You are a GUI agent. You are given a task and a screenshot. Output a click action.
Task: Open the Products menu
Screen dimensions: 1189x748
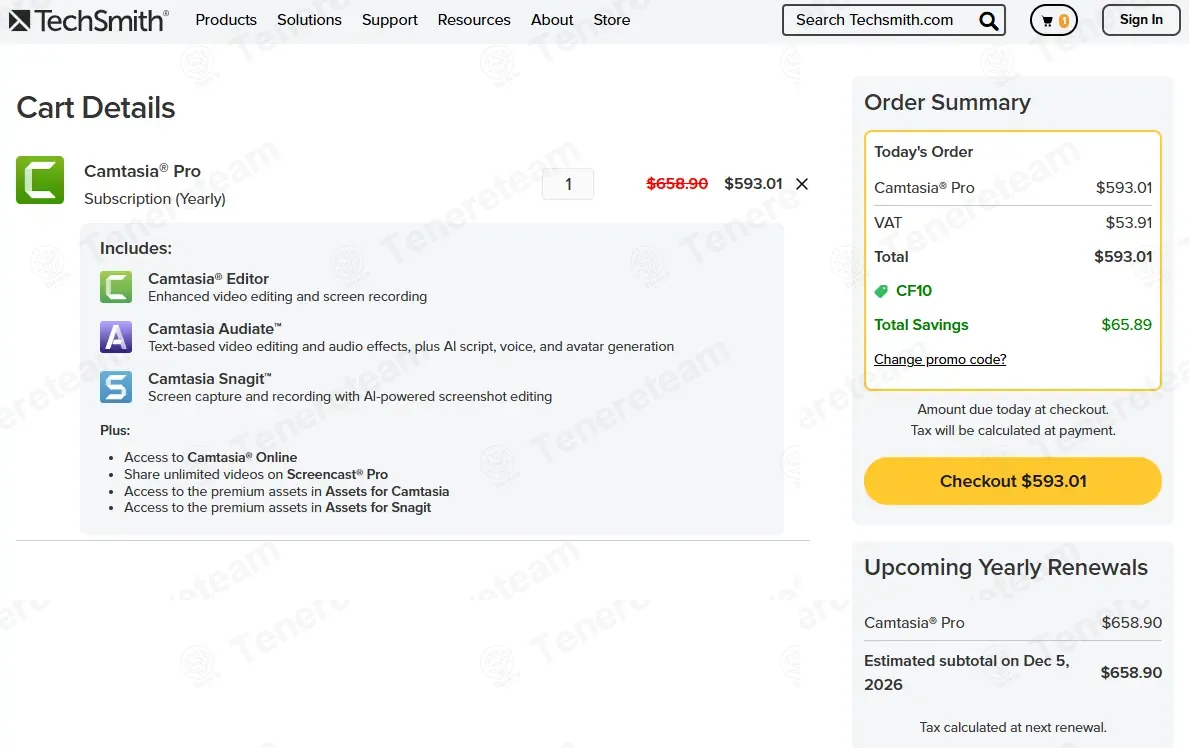tap(226, 20)
